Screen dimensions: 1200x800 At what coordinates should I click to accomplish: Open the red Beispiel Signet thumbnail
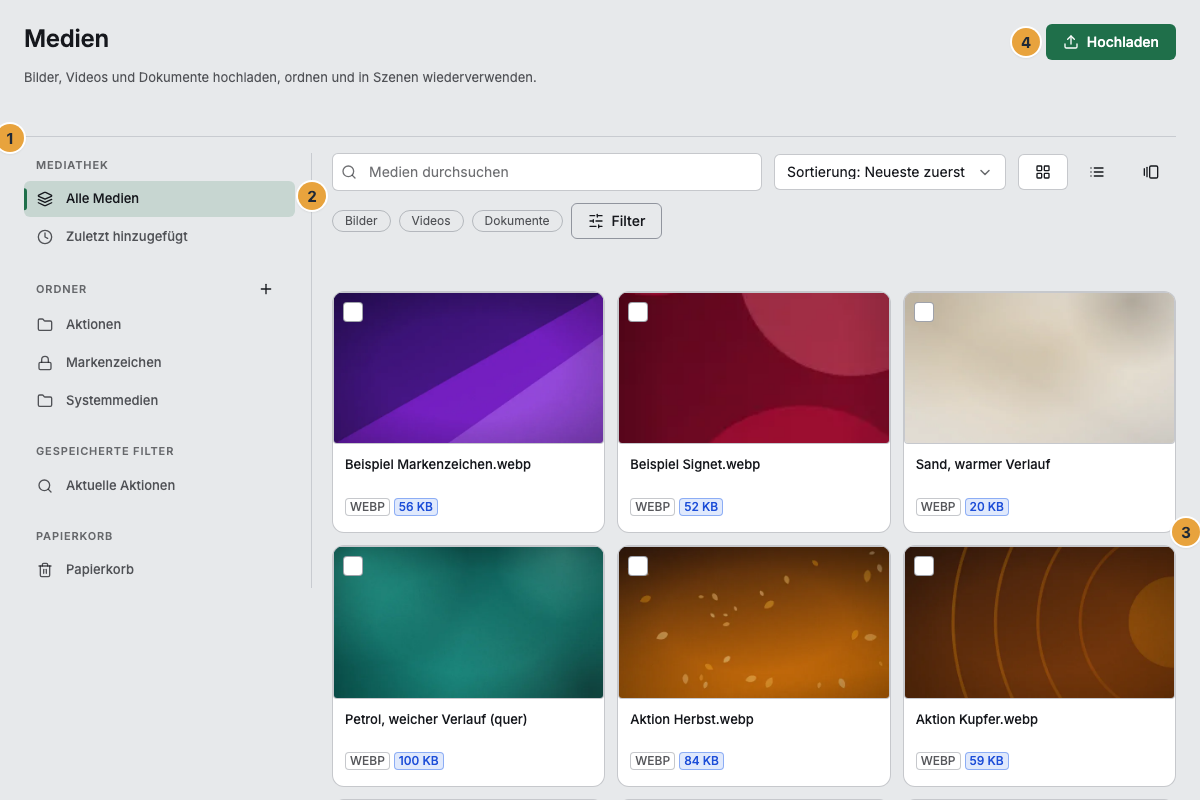click(754, 368)
